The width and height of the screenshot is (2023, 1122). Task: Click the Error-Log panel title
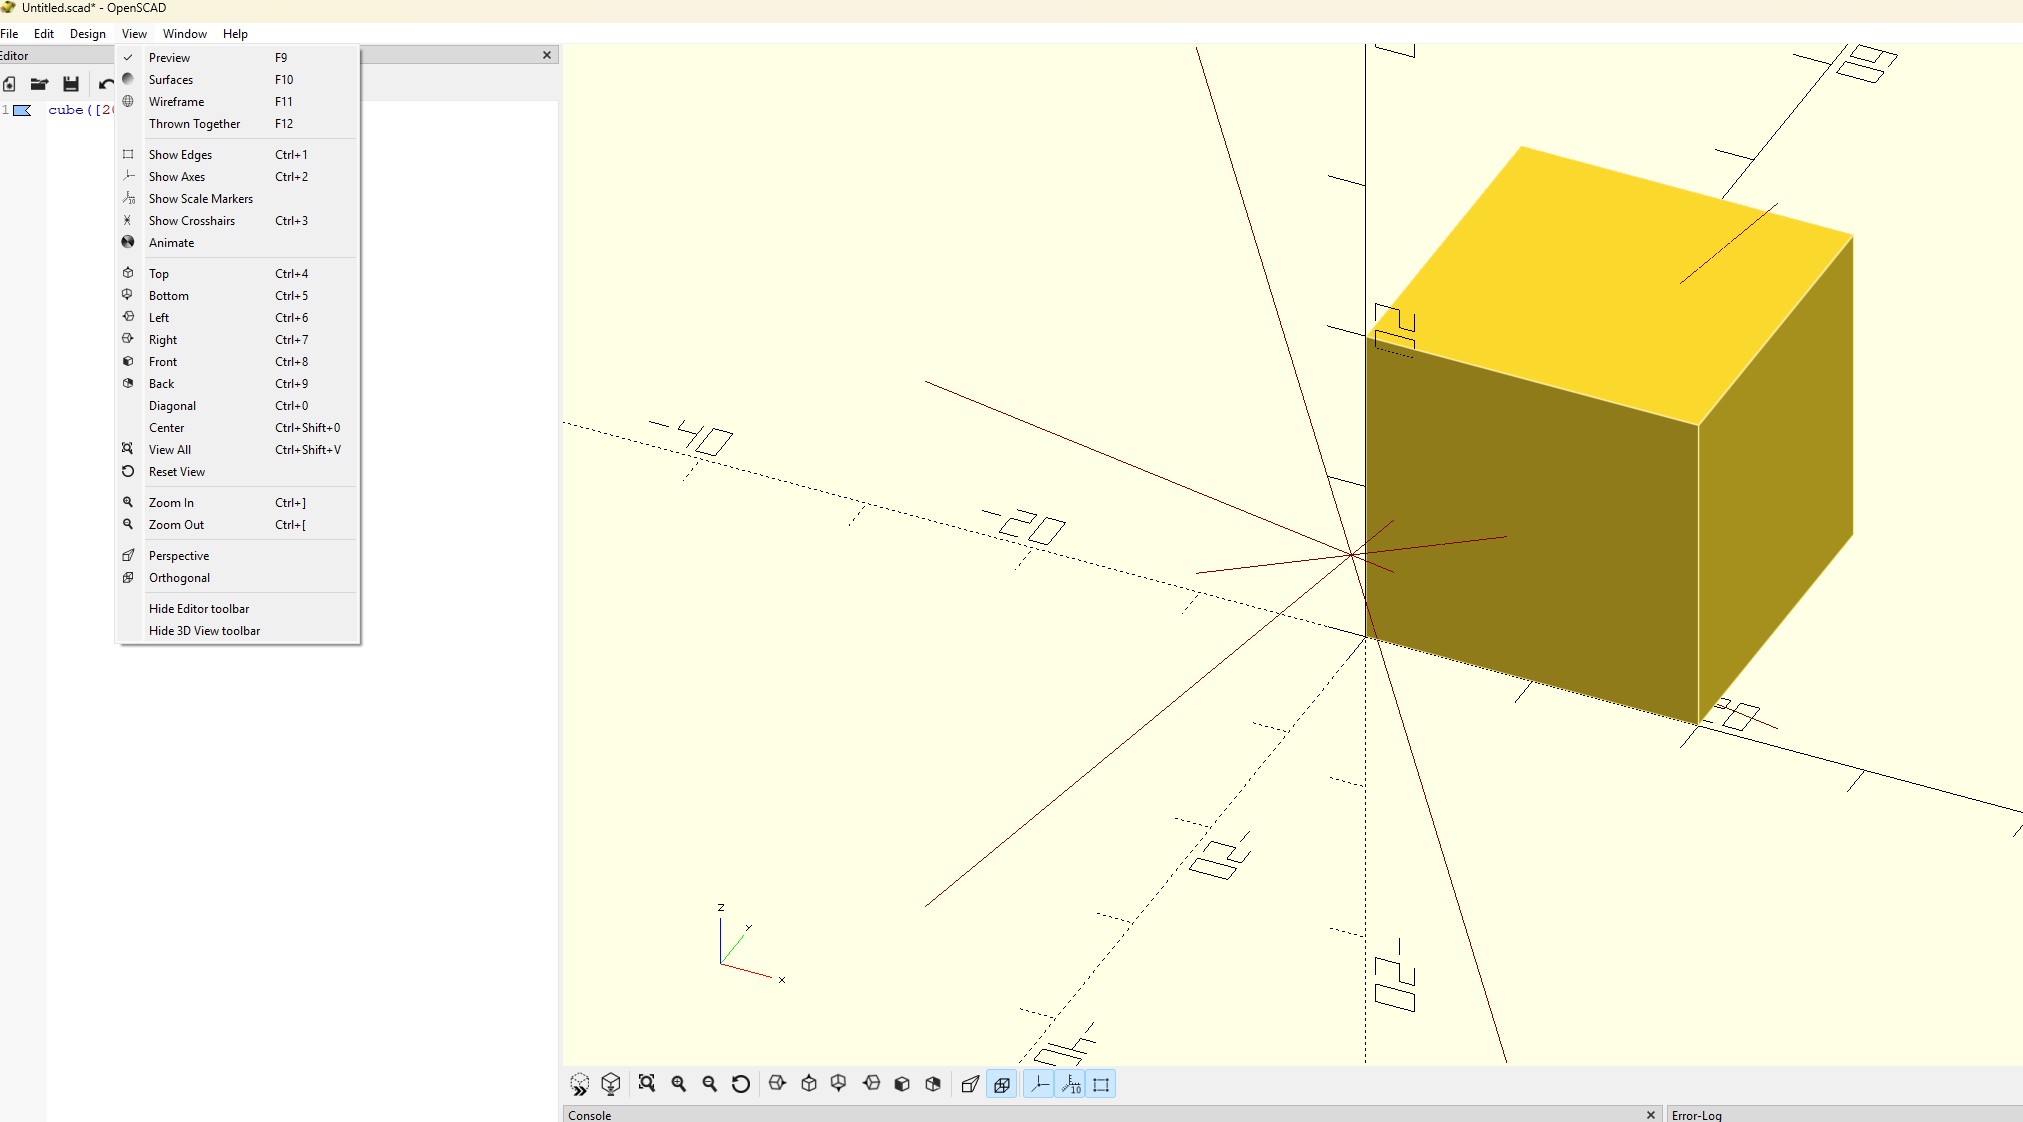coord(1696,1115)
